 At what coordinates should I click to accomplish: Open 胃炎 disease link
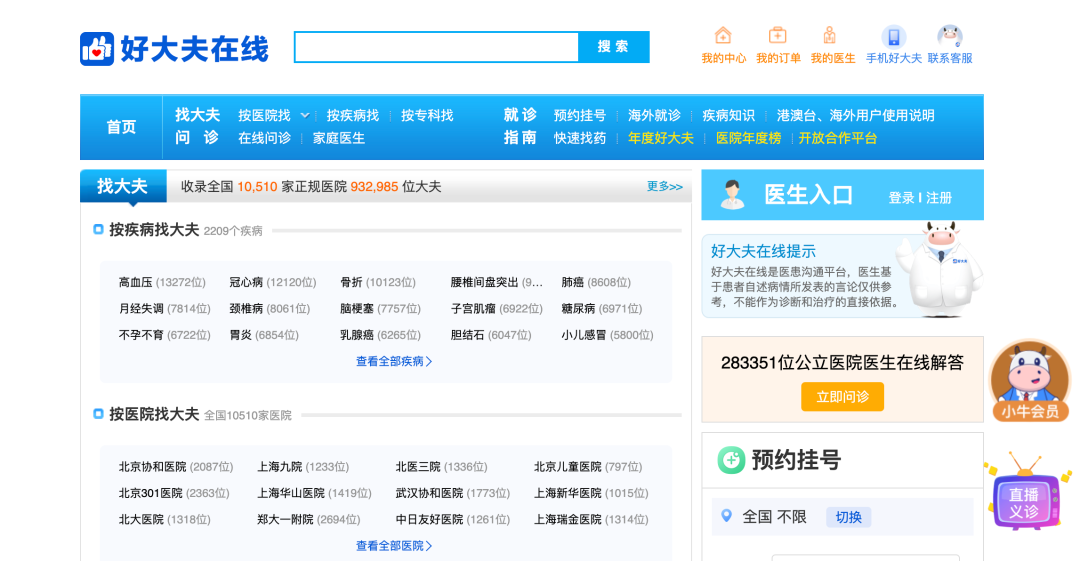tap(240, 335)
